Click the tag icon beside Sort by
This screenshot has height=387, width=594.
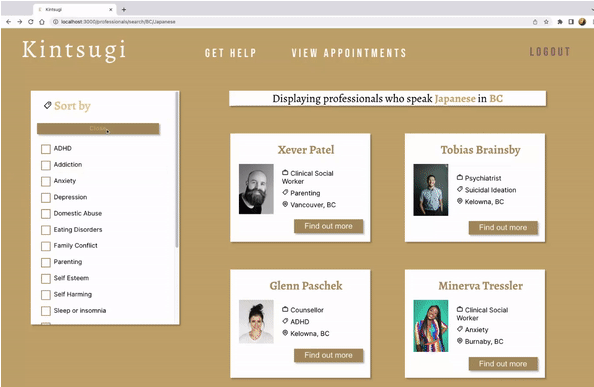tap(47, 105)
